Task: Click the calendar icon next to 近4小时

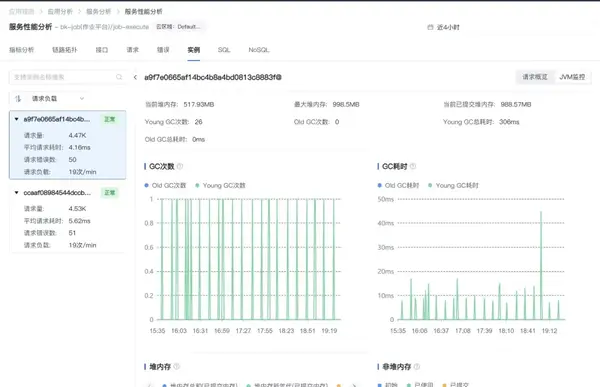Action: [x=430, y=27]
